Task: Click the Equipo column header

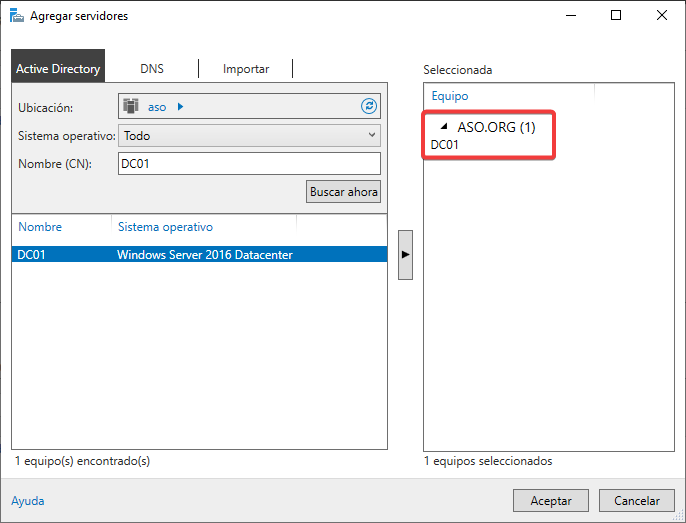Action: click(x=450, y=96)
